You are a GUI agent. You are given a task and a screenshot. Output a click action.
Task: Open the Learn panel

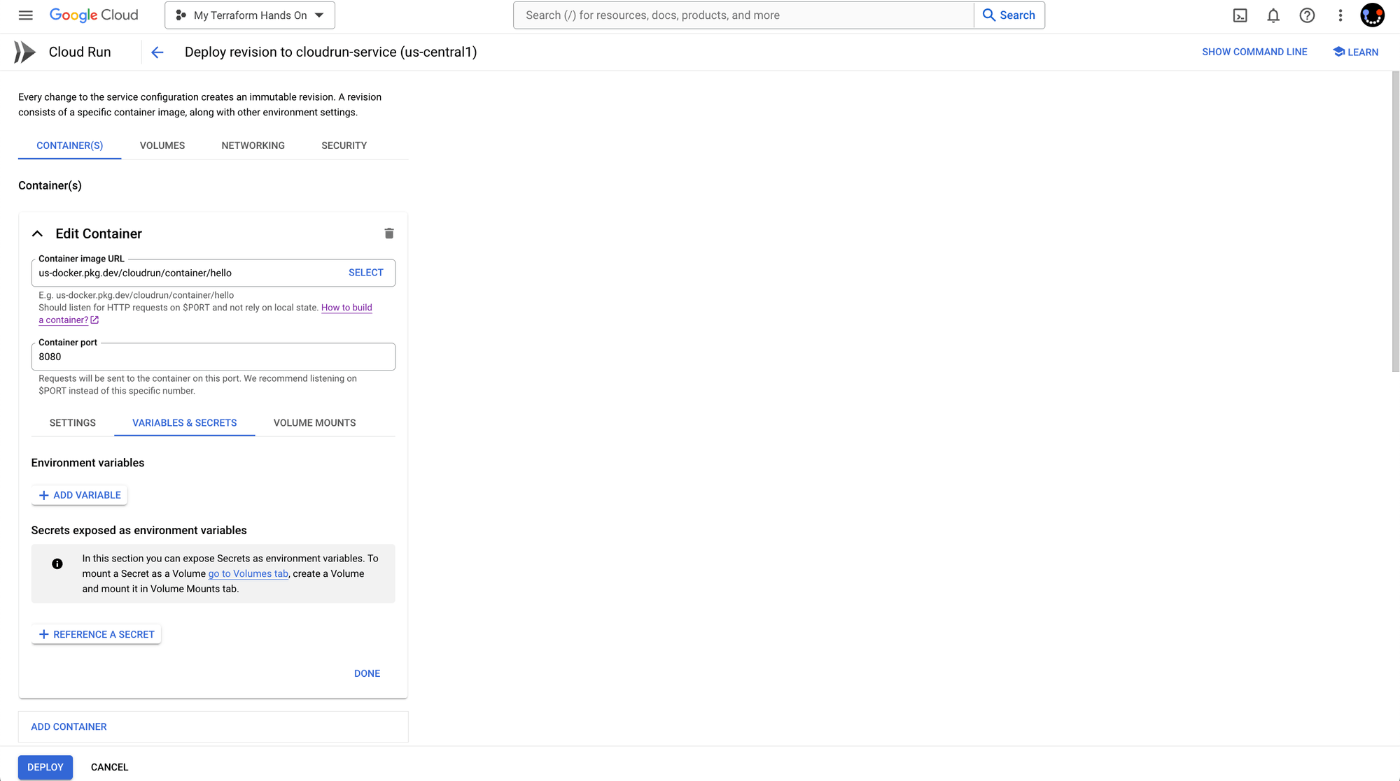(1355, 52)
